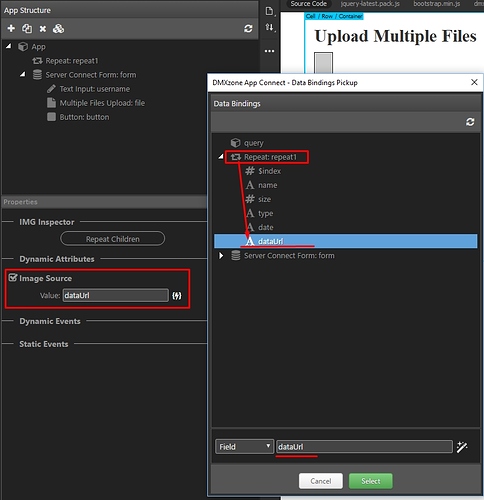Refresh the Data Bindings panel
The image size is (484, 500).
coord(470,122)
